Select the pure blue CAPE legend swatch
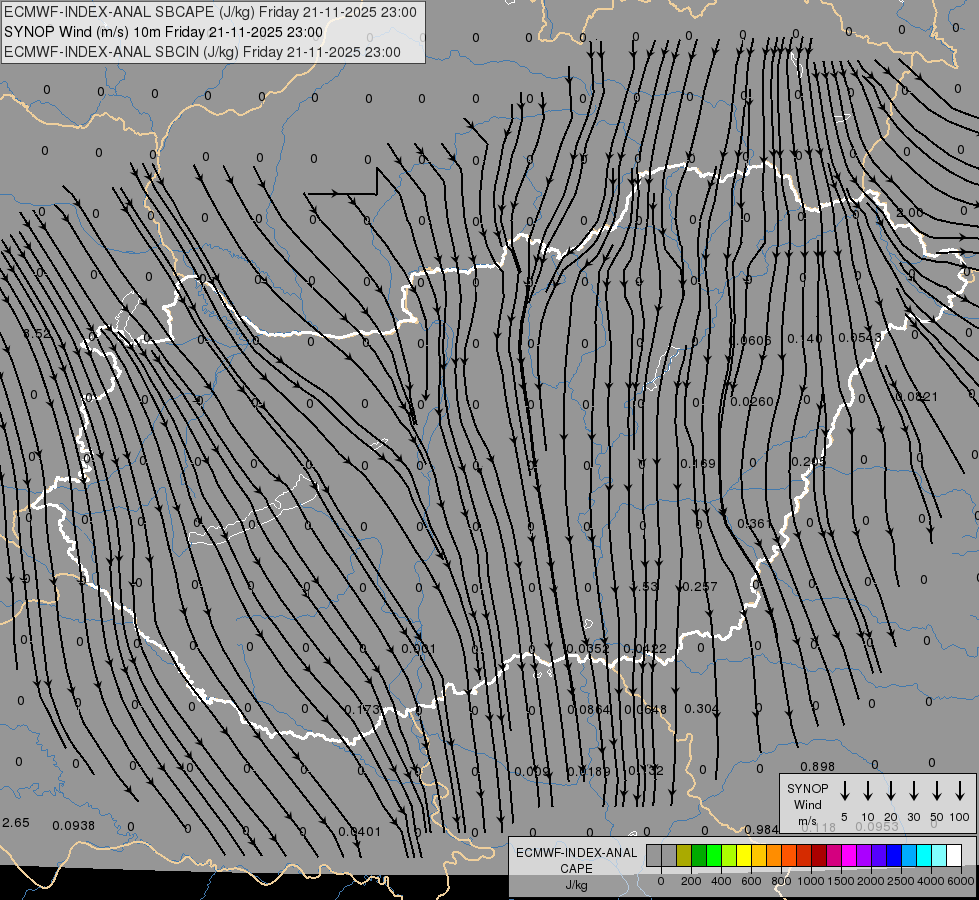Viewport: 979px width, 900px height. (x=893, y=856)
